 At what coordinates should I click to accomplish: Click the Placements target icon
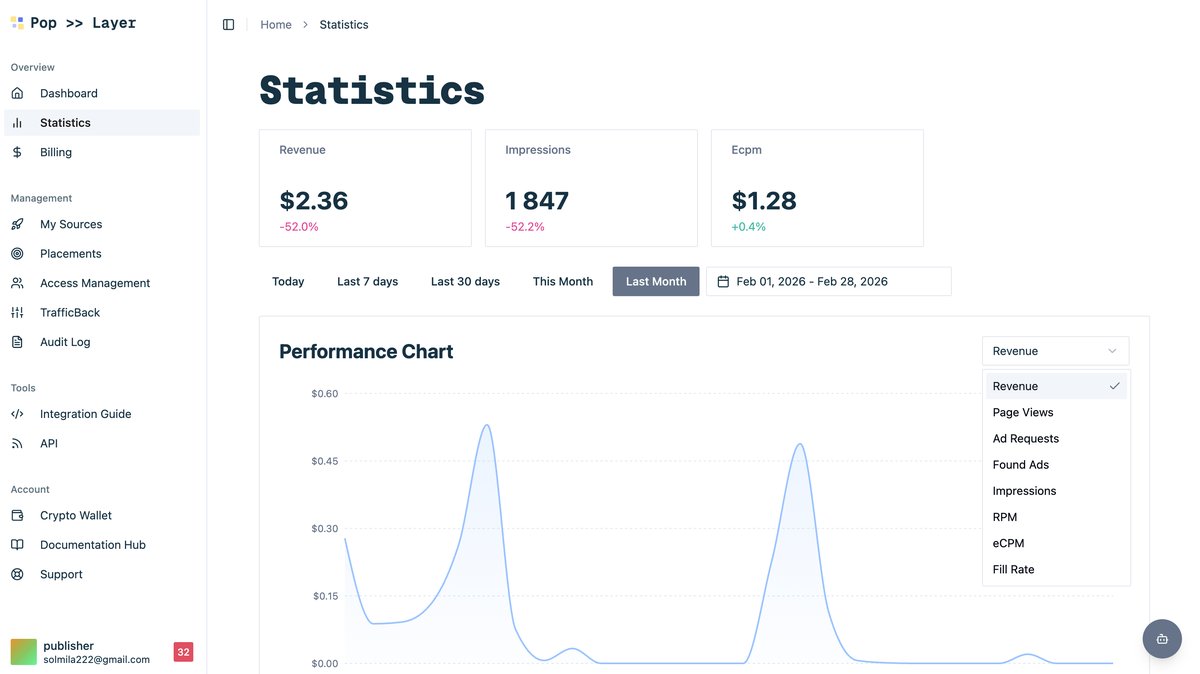[20, 253]
